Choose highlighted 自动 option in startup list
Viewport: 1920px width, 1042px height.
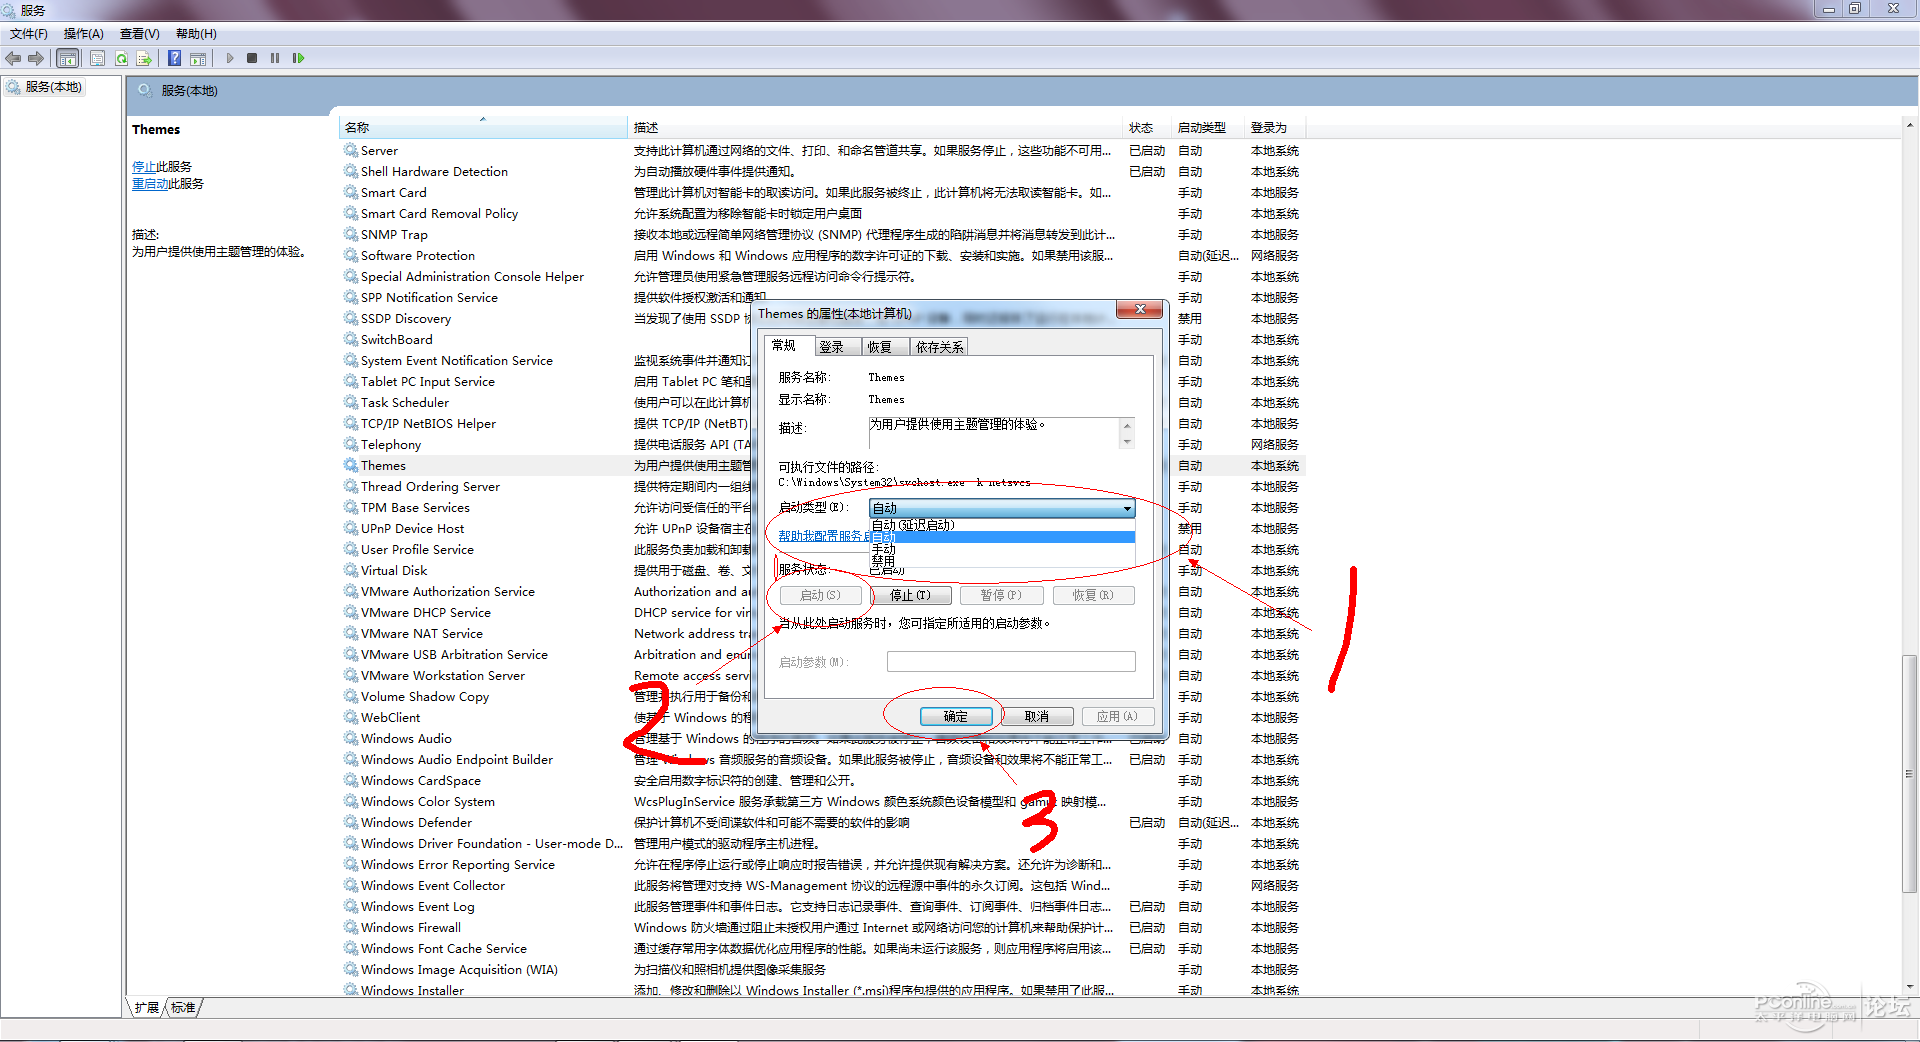coord(1002,537)
